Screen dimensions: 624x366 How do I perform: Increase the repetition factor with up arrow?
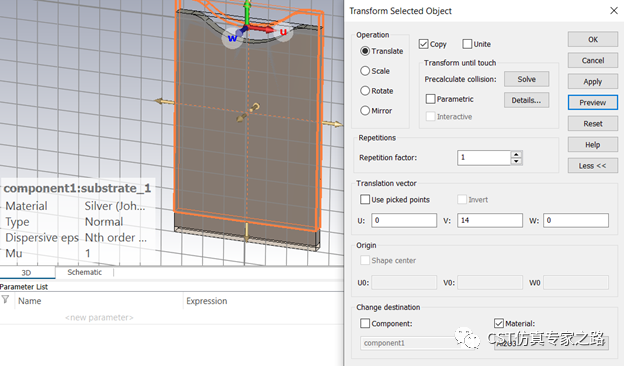point(516,154)
